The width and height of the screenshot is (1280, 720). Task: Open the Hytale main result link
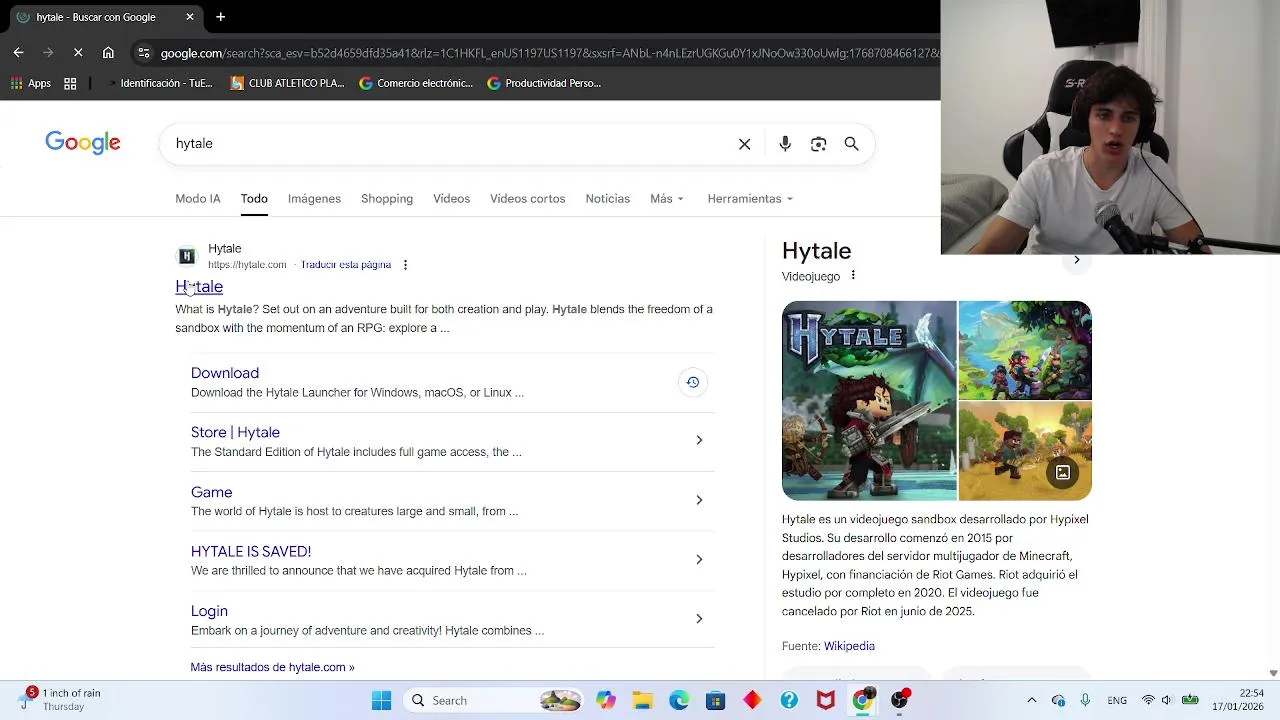coord(199,287)
